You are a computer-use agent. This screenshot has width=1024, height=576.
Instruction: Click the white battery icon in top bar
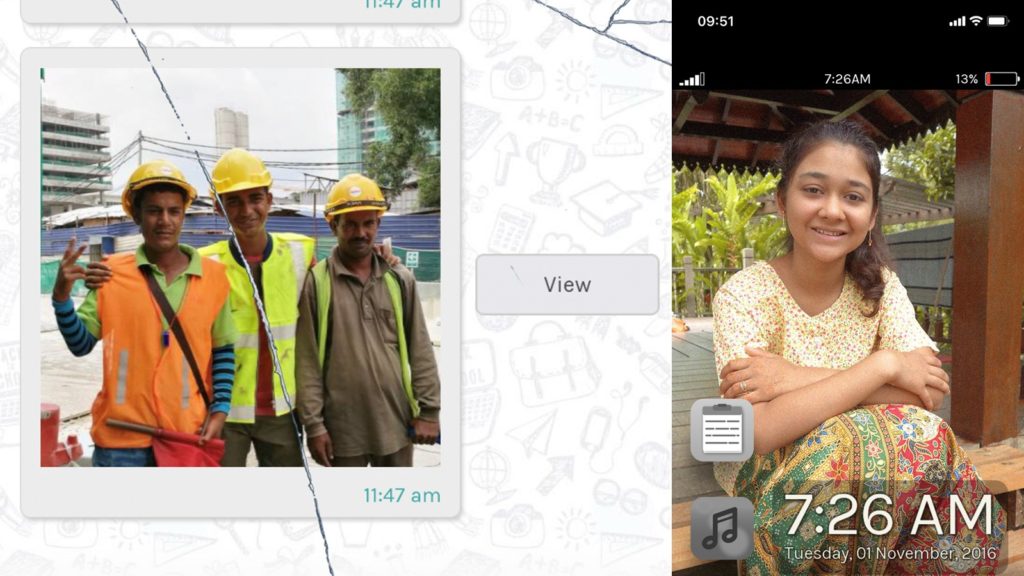[x=998, y=21]
